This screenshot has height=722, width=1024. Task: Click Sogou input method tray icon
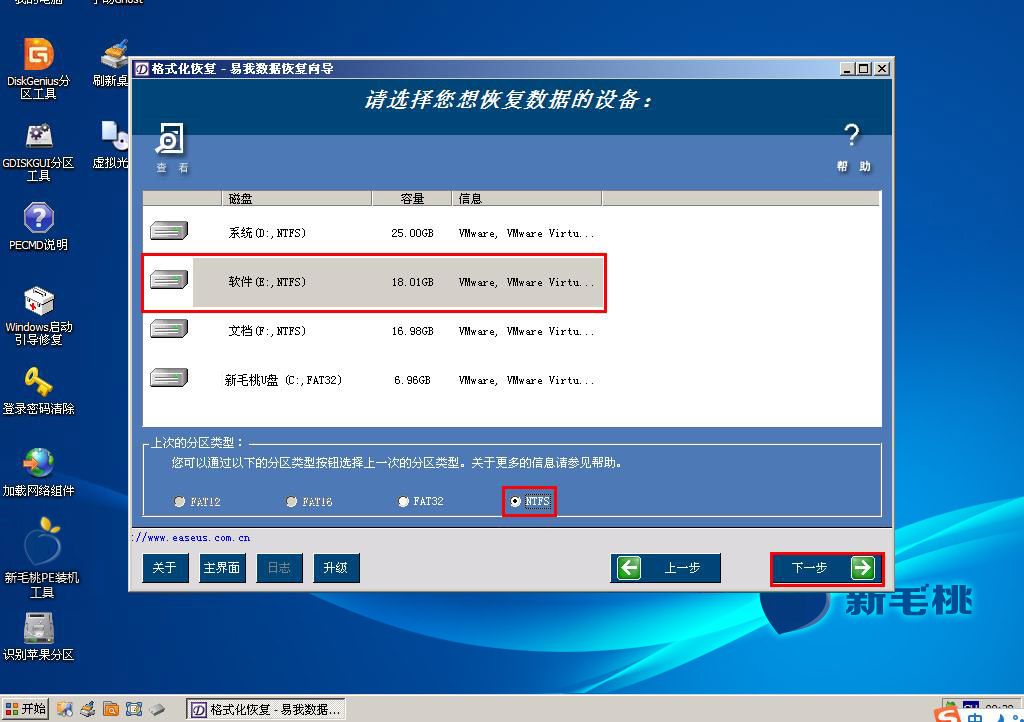[948, 715]
